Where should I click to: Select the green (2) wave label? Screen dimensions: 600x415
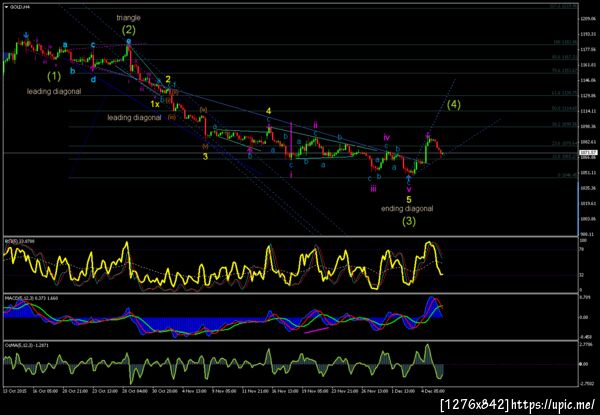pos(129,29)
